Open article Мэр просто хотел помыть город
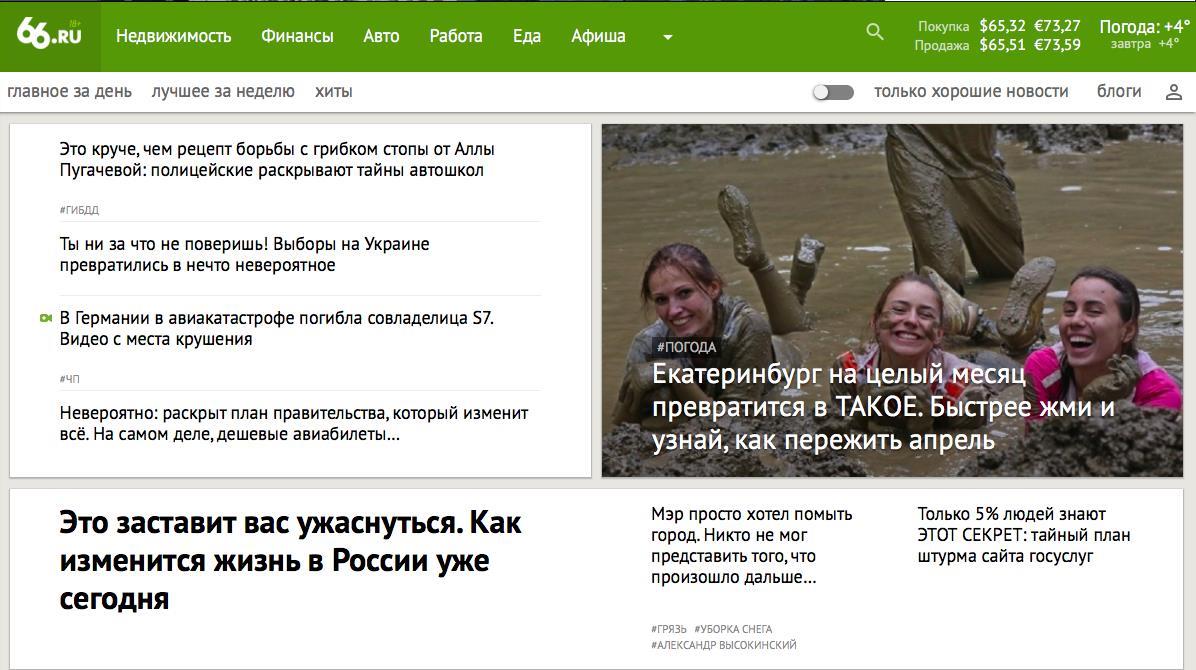The width and height of the screenshot is (1196, 670). click(751, 546)
